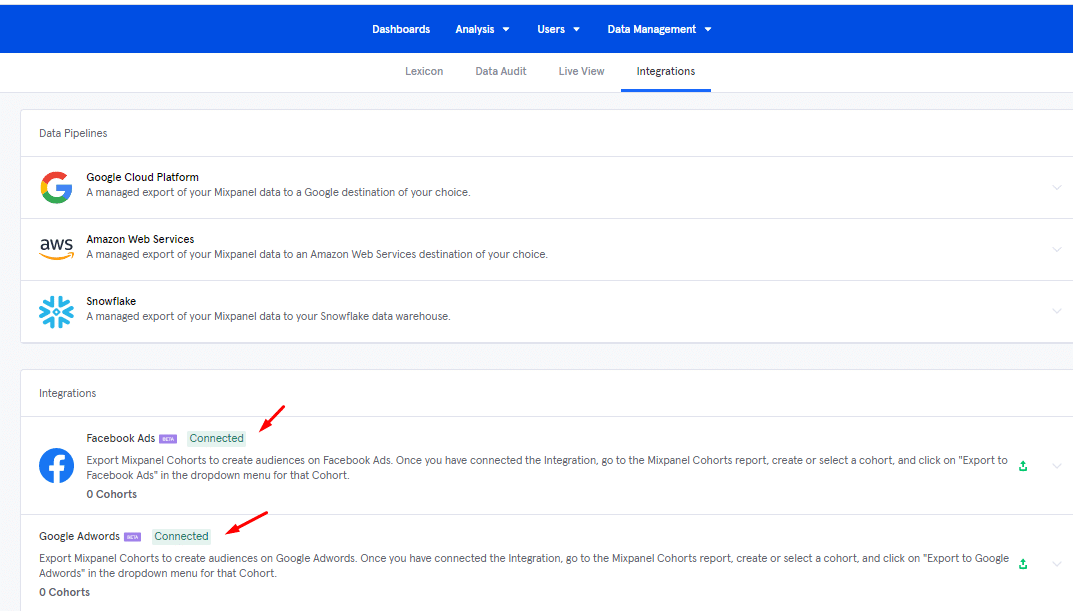Click the 0 Cohorts label under Facebook Ads
The width and height of the screenshot is (1073, 611).
(x=112, y=494)
